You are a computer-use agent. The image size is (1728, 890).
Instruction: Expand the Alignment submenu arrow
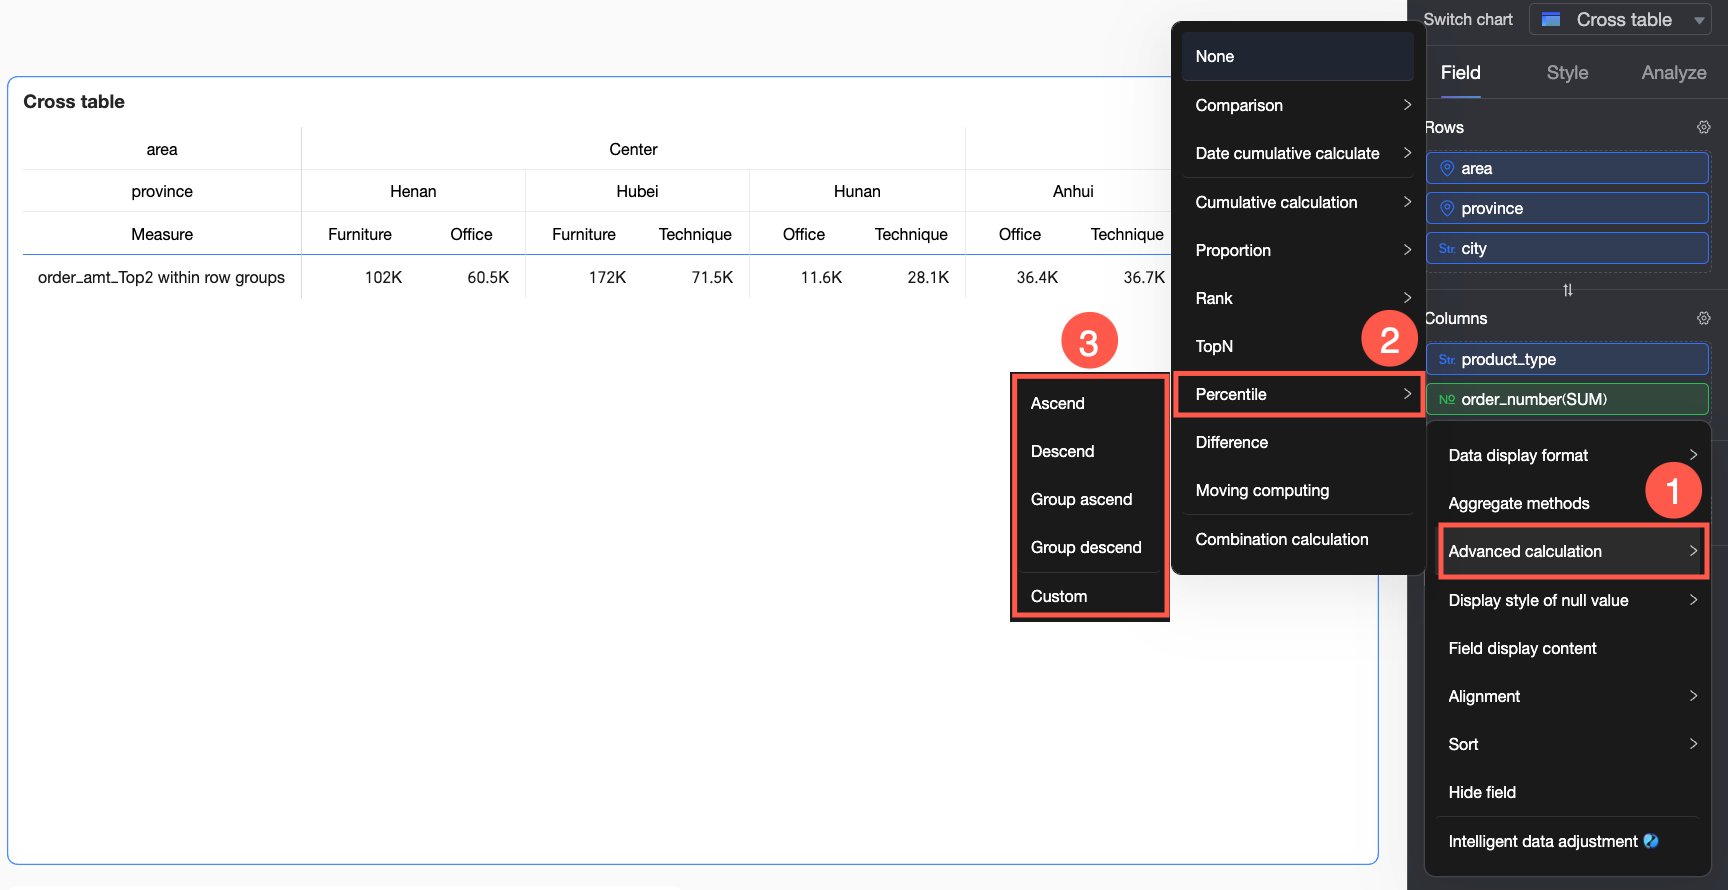click(1693, 696)
